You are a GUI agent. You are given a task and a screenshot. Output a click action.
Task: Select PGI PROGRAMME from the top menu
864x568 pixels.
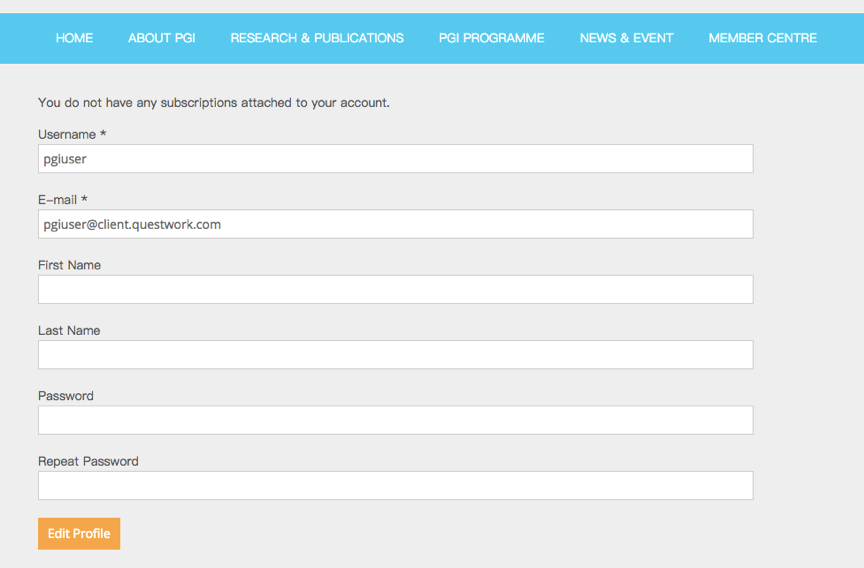tap(491, 38)
